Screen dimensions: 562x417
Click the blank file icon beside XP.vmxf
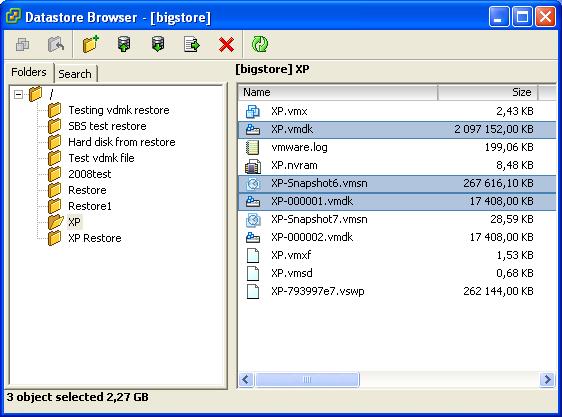pos(253,255)
